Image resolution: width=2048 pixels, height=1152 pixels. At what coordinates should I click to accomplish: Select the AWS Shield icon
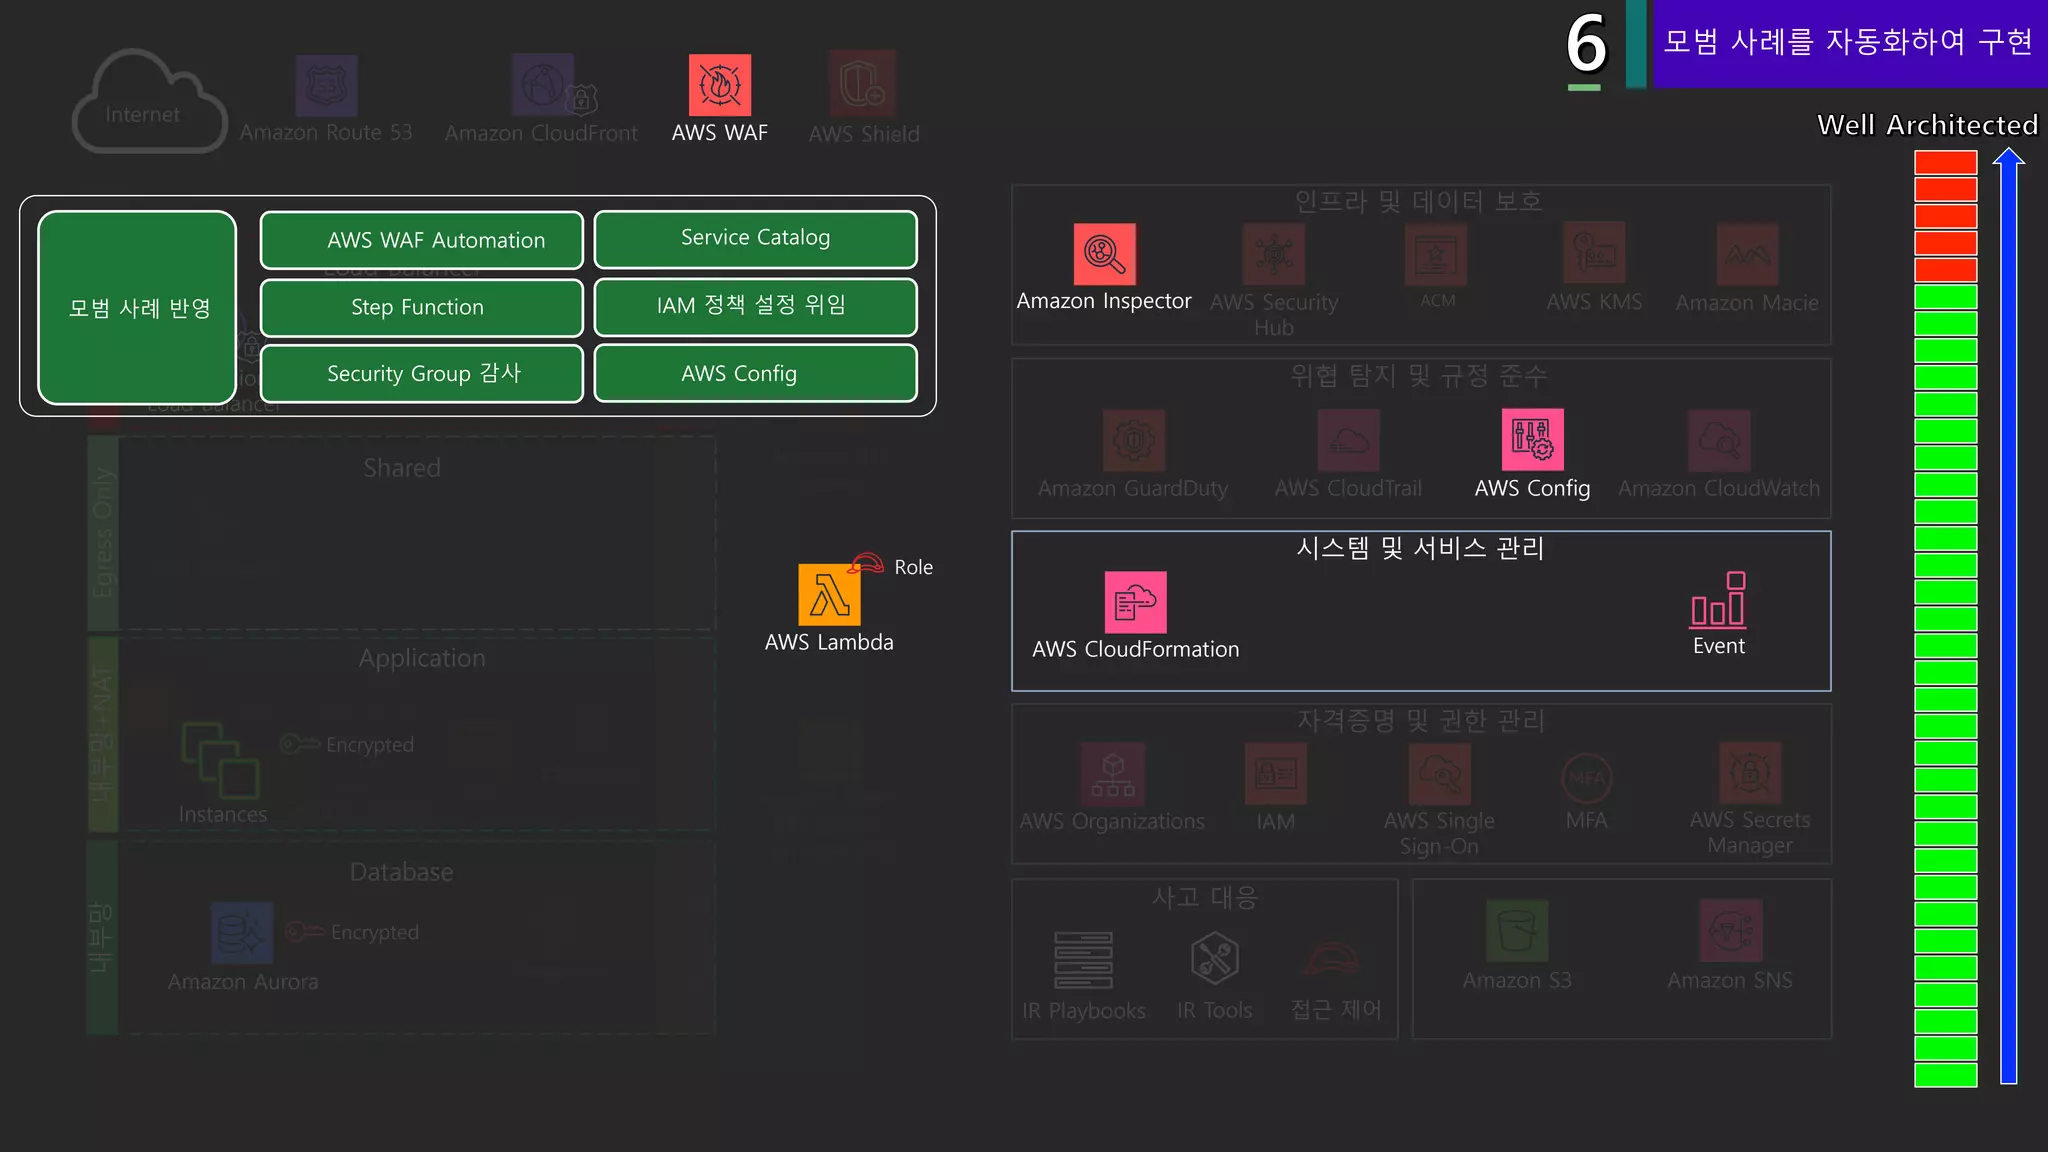862,85
